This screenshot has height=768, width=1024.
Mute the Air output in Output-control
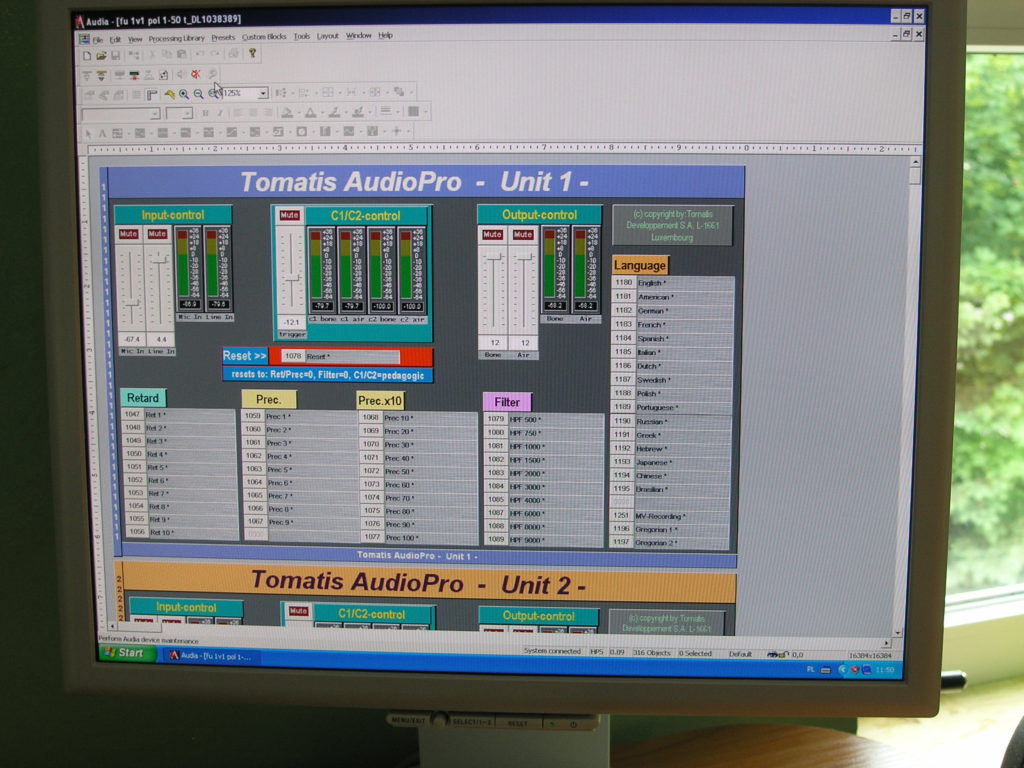(x=522, y=234)
